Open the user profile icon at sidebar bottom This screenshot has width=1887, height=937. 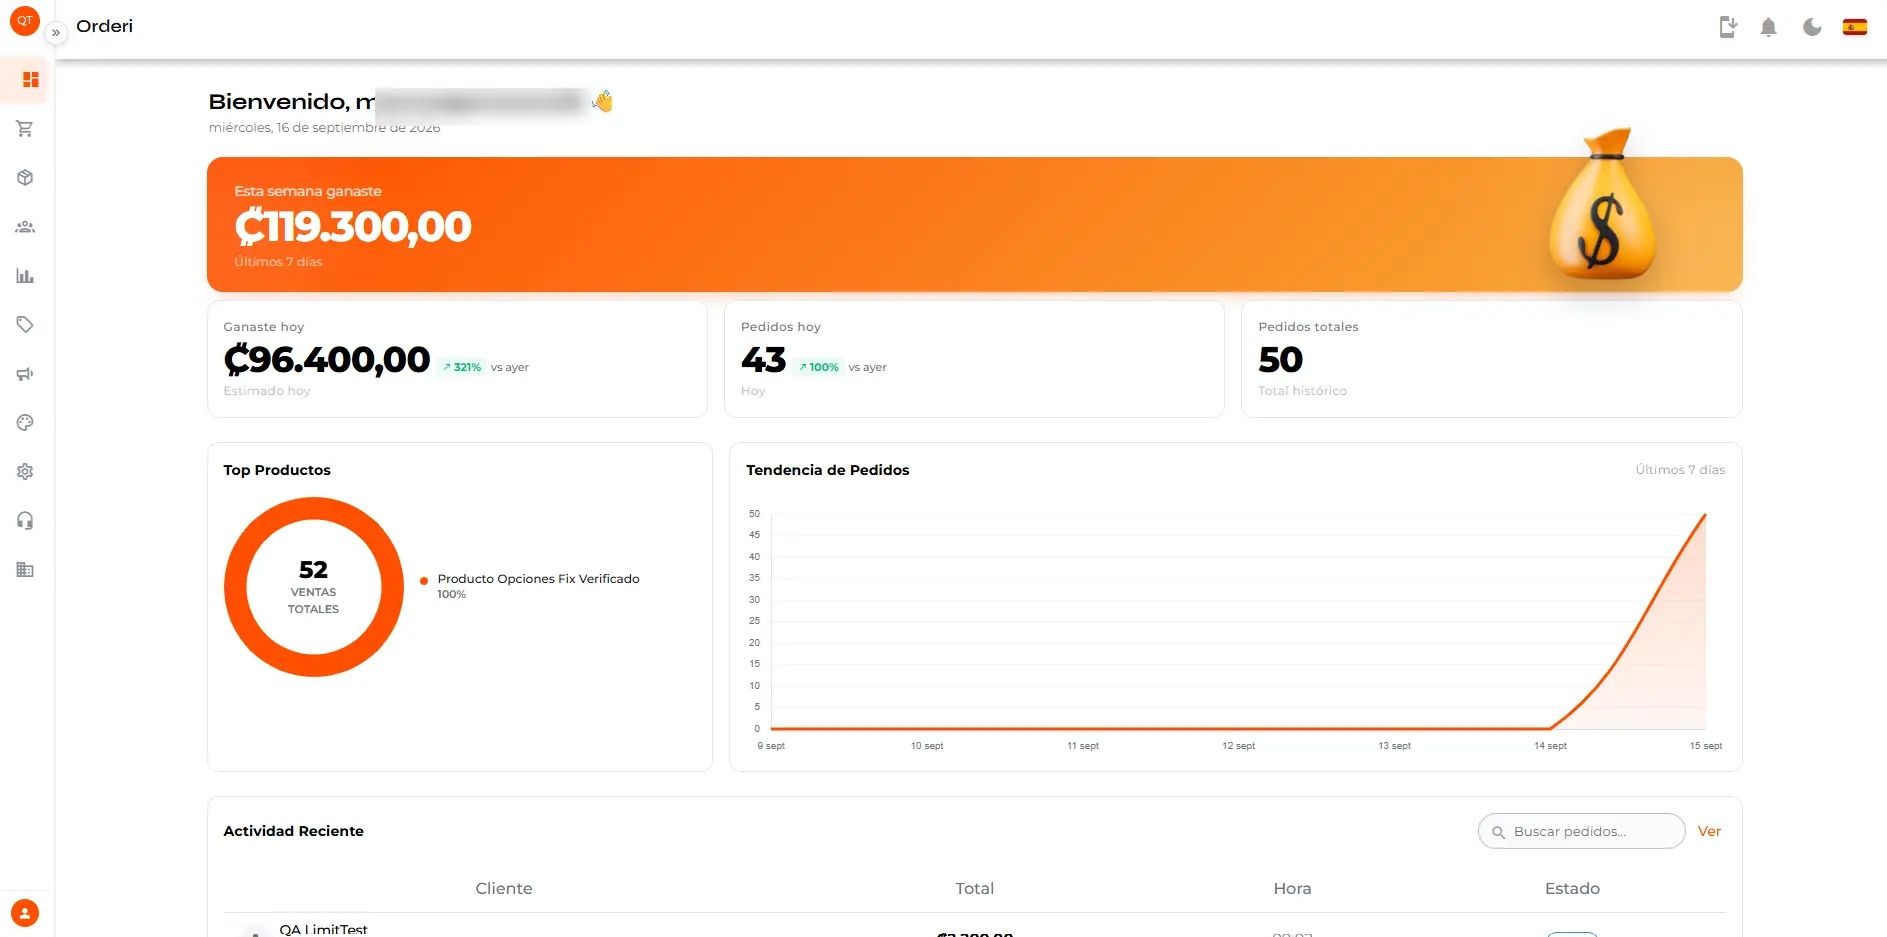click(x=25, y=913)
